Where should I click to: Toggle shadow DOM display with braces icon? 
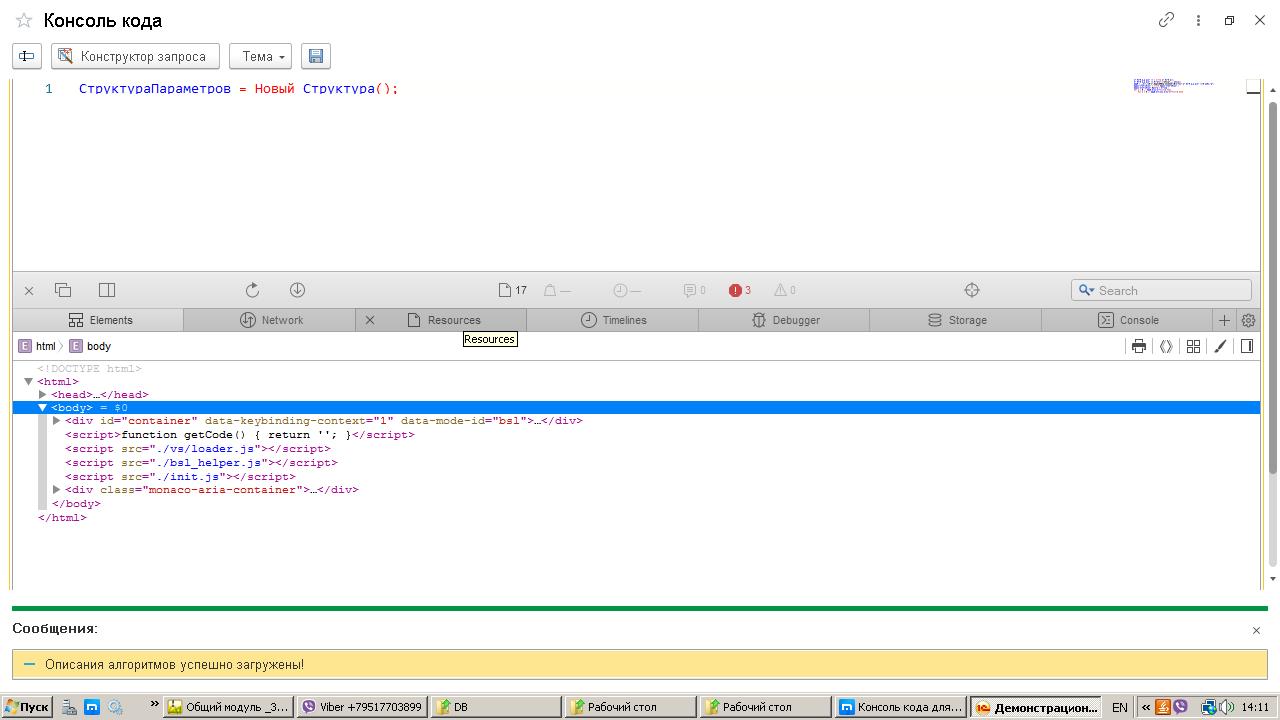1166,346
